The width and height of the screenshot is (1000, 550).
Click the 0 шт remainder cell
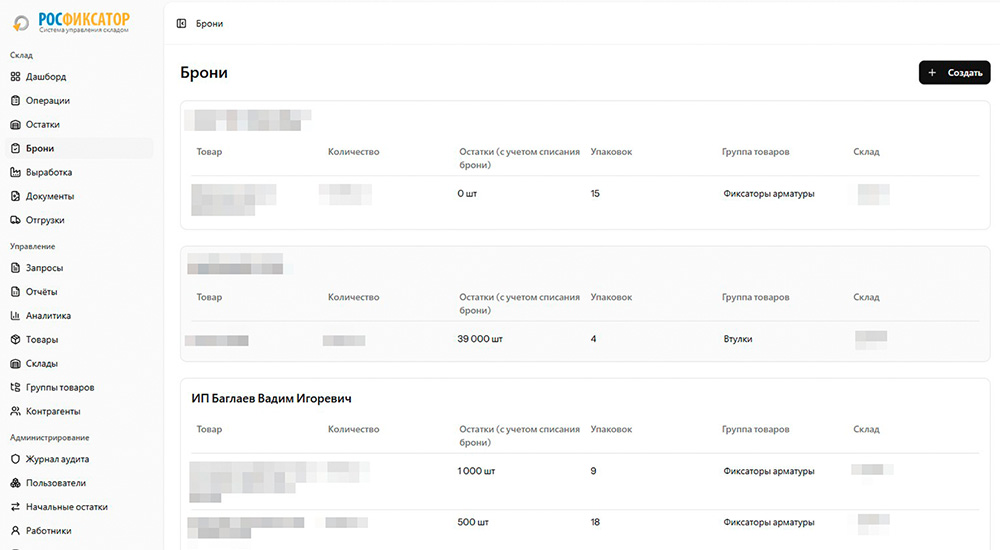(x=467, y=193)
